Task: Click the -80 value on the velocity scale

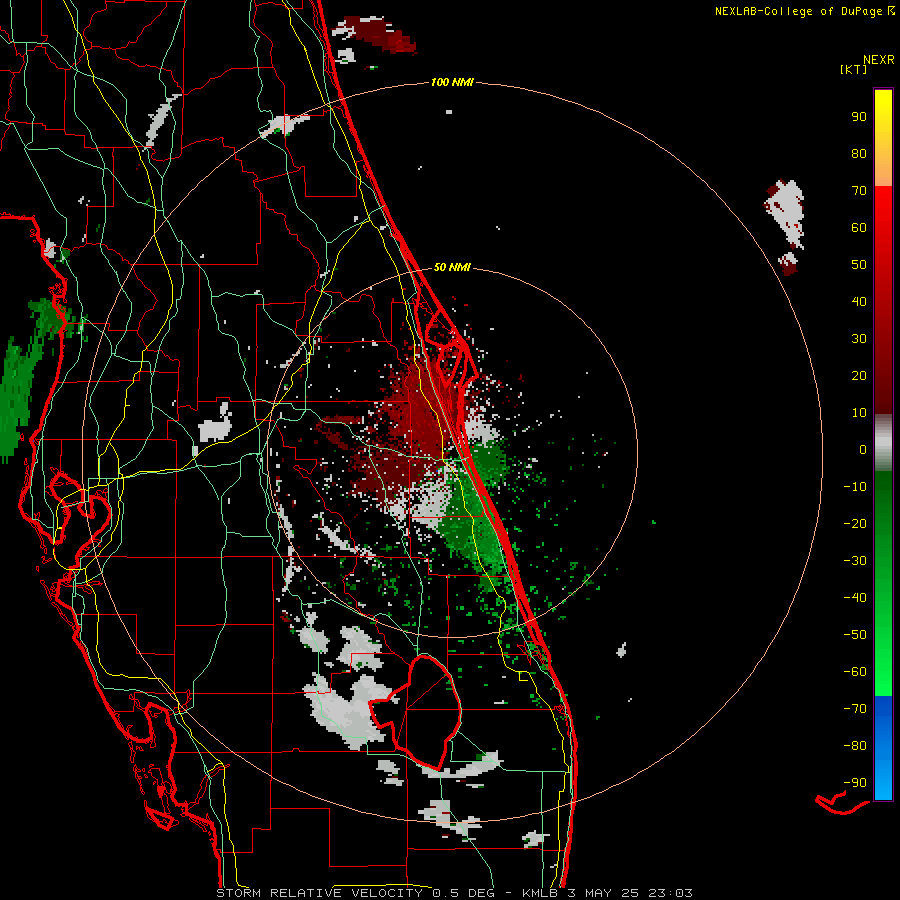Action: pyautogui.click(x=855, y=746)
